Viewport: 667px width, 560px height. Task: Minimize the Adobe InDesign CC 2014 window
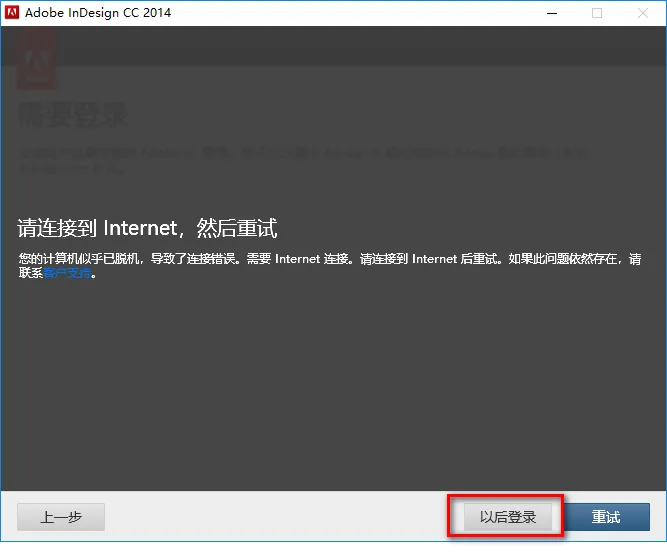[x=552, y=13]
